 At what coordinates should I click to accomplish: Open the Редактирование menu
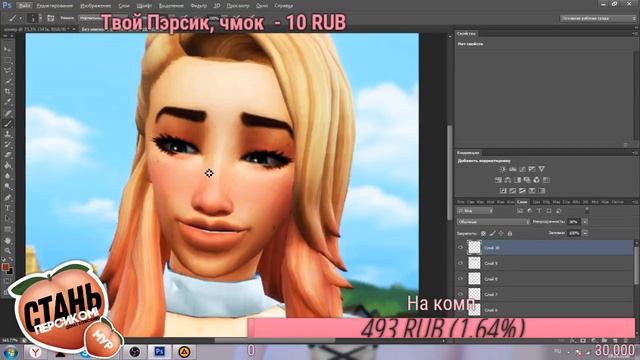coord(54,6)
